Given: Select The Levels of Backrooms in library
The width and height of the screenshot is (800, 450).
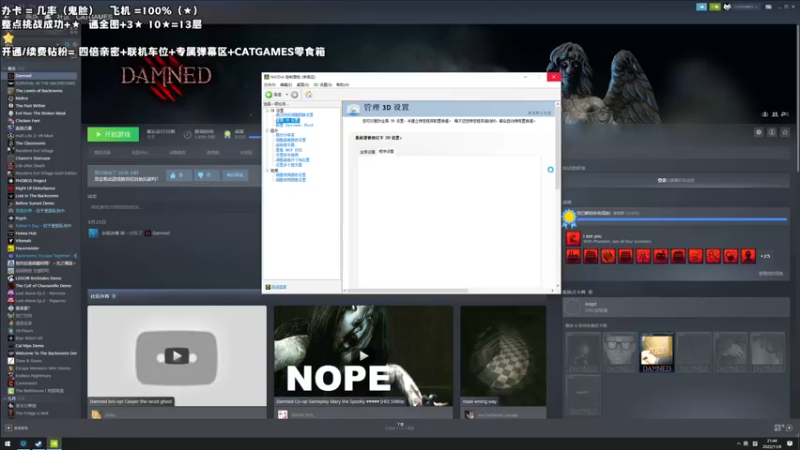Looking at the screenshot, I should (x=39, y=91).
